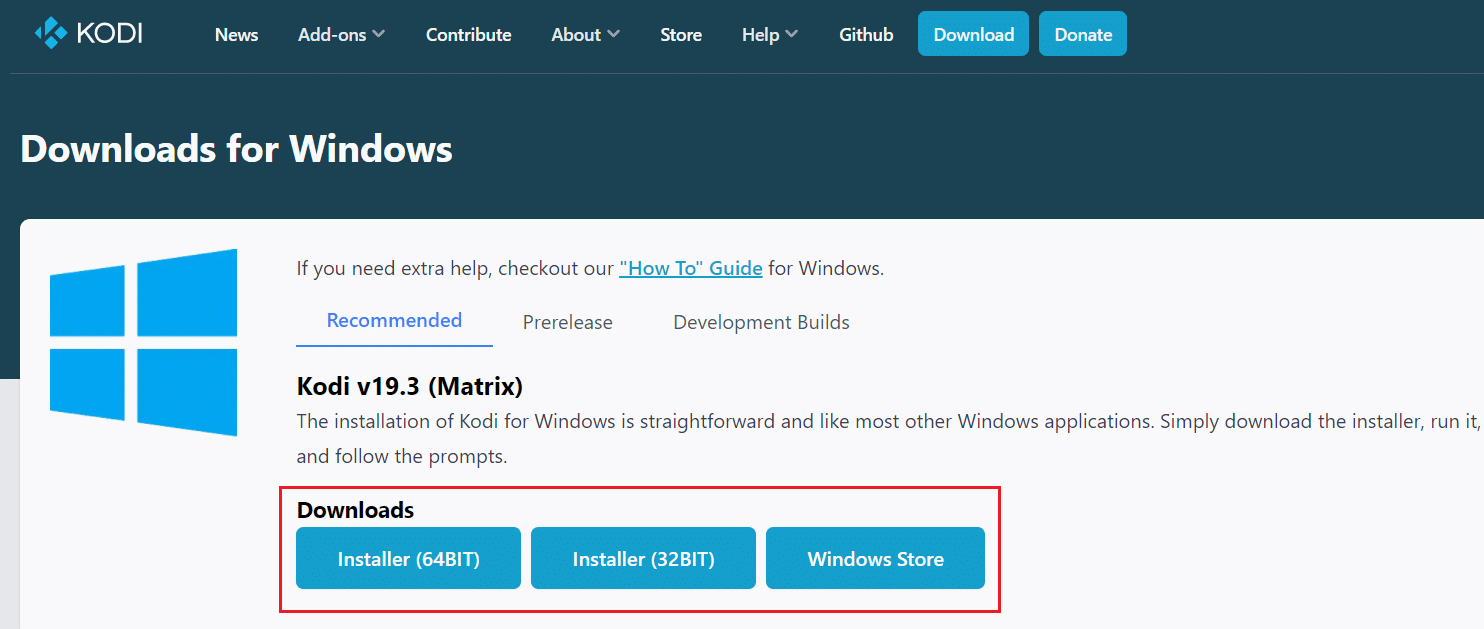Select the Recommended tab
This screenshot has width=1484, height=629.
[x=393, y=320]
